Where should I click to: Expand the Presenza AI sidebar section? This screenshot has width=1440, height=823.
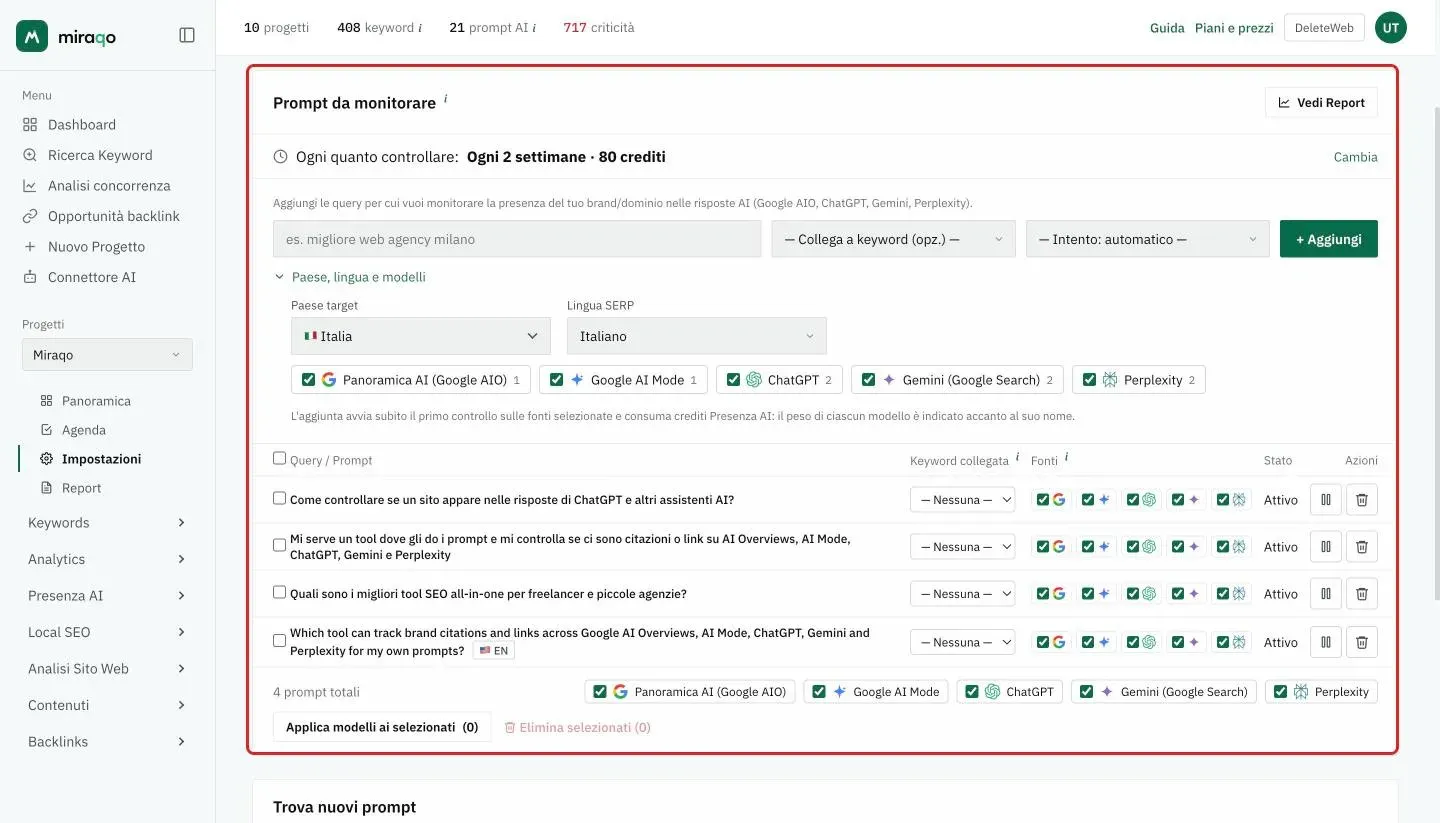click(x=107, y=596)
